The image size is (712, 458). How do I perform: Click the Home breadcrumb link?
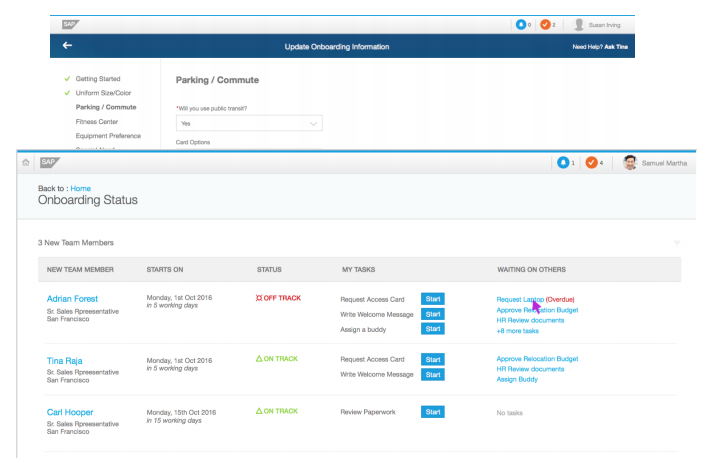point(80,188)
